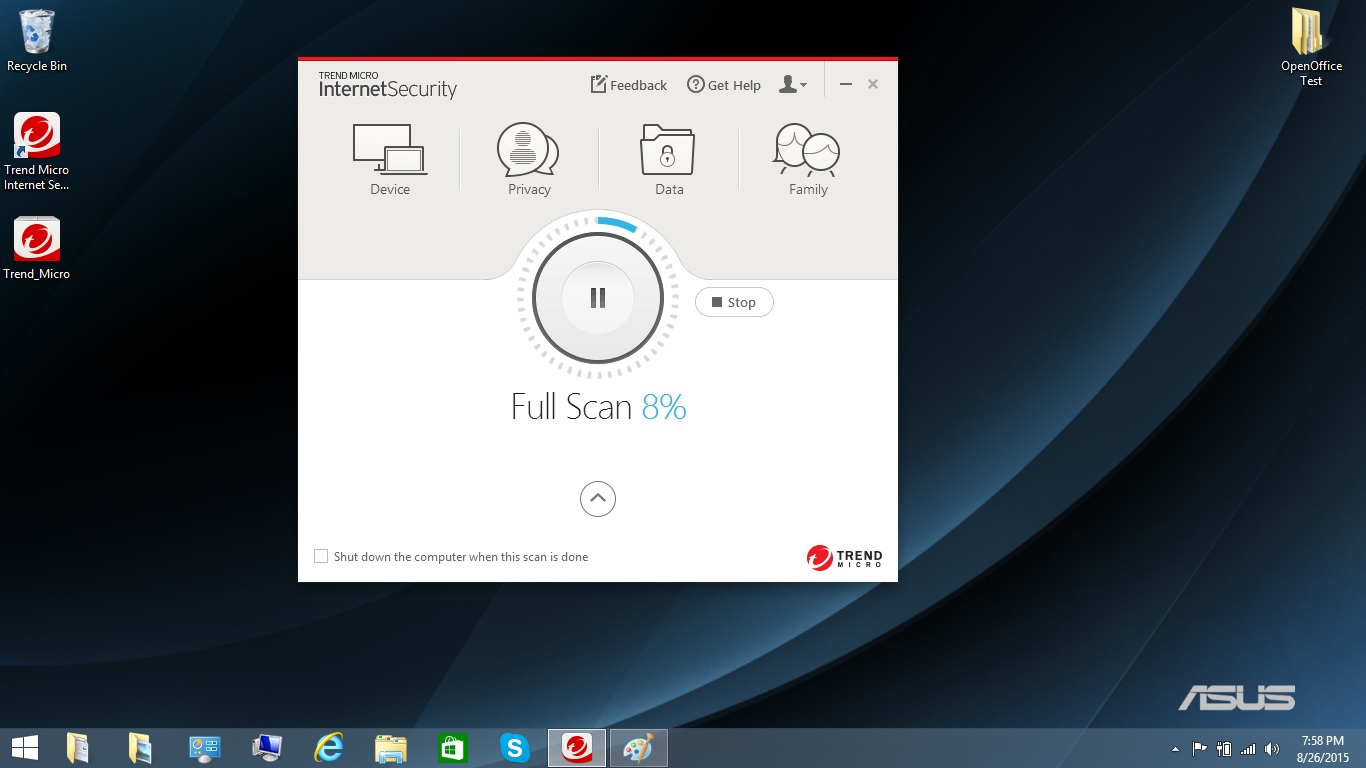Open the Windows Store taskbar icon
Image resolution: width=1366 pixels, height=768 pixels.
453,747
